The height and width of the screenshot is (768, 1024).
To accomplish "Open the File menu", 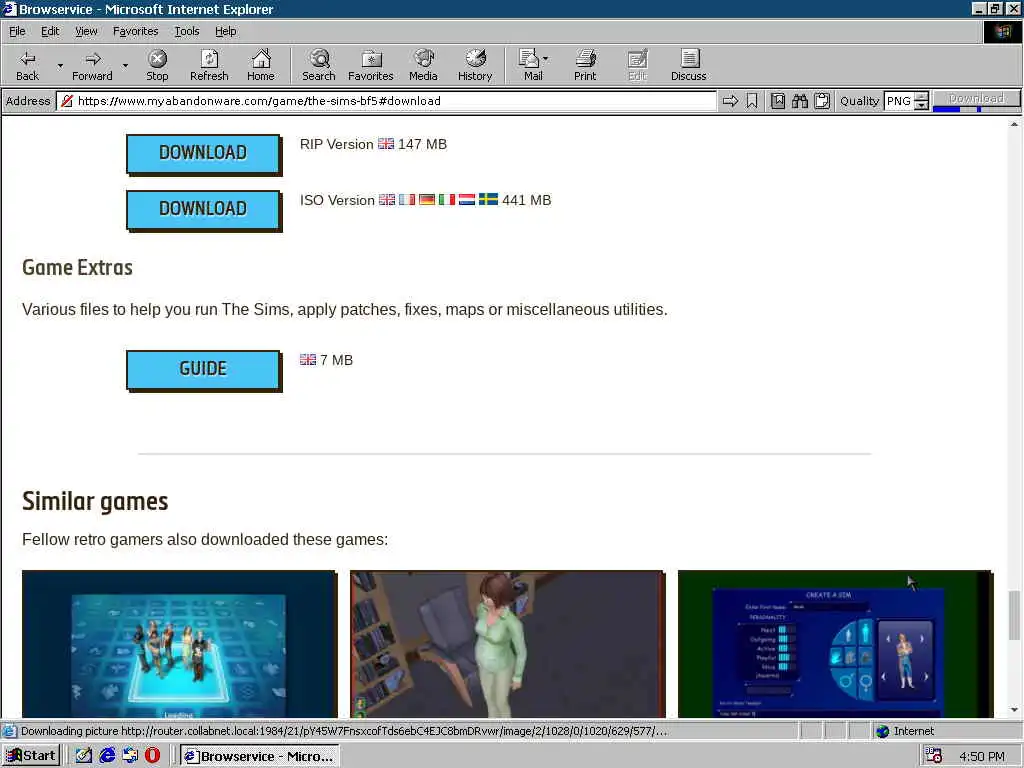I will click(x=17, y=31).
